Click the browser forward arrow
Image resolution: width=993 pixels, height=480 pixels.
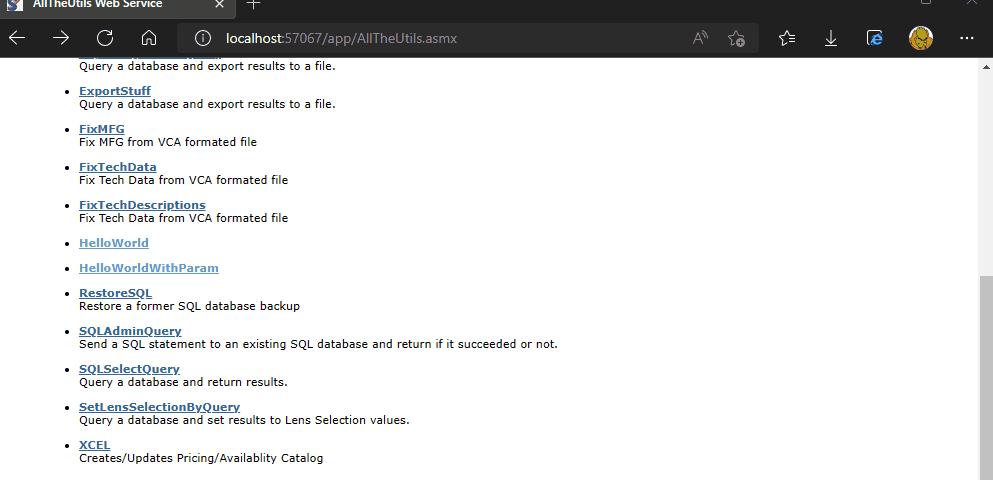point(61,38)
